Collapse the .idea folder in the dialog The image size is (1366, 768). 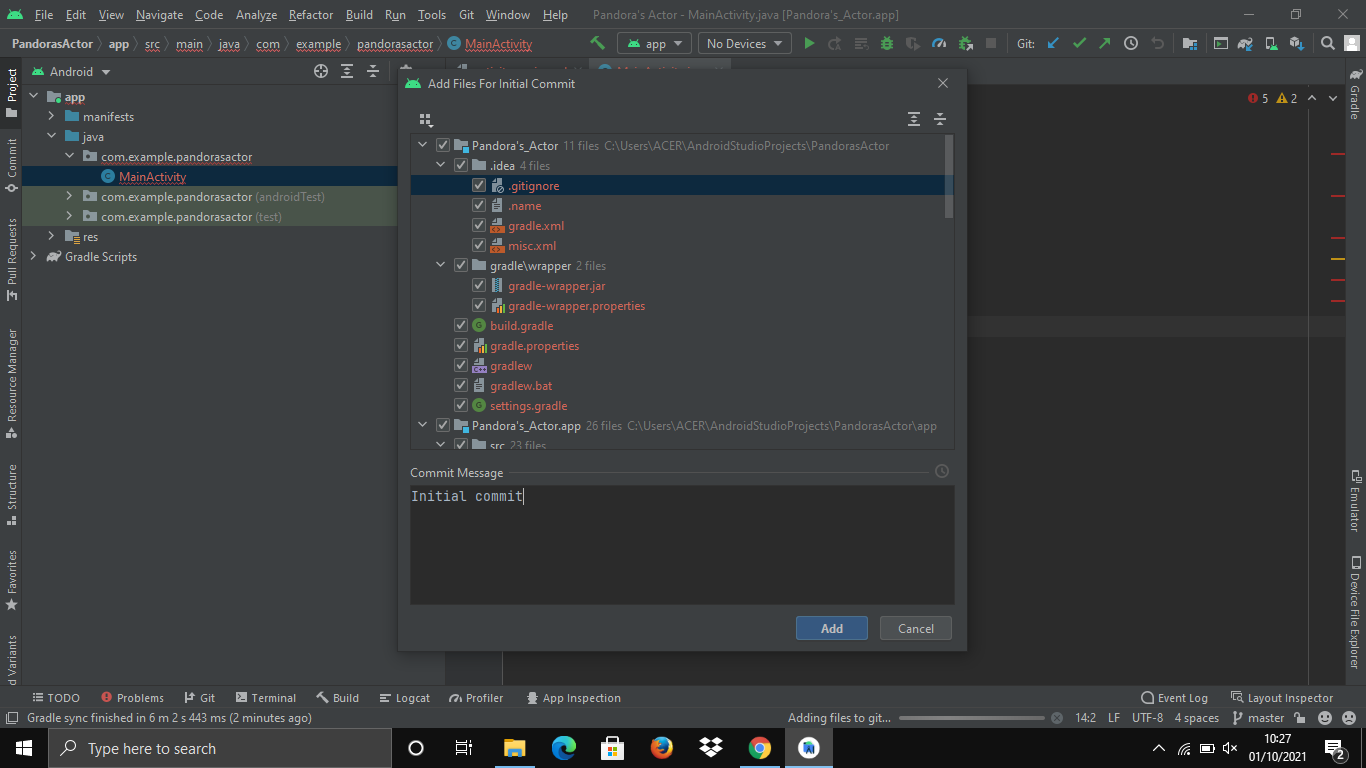440,164
